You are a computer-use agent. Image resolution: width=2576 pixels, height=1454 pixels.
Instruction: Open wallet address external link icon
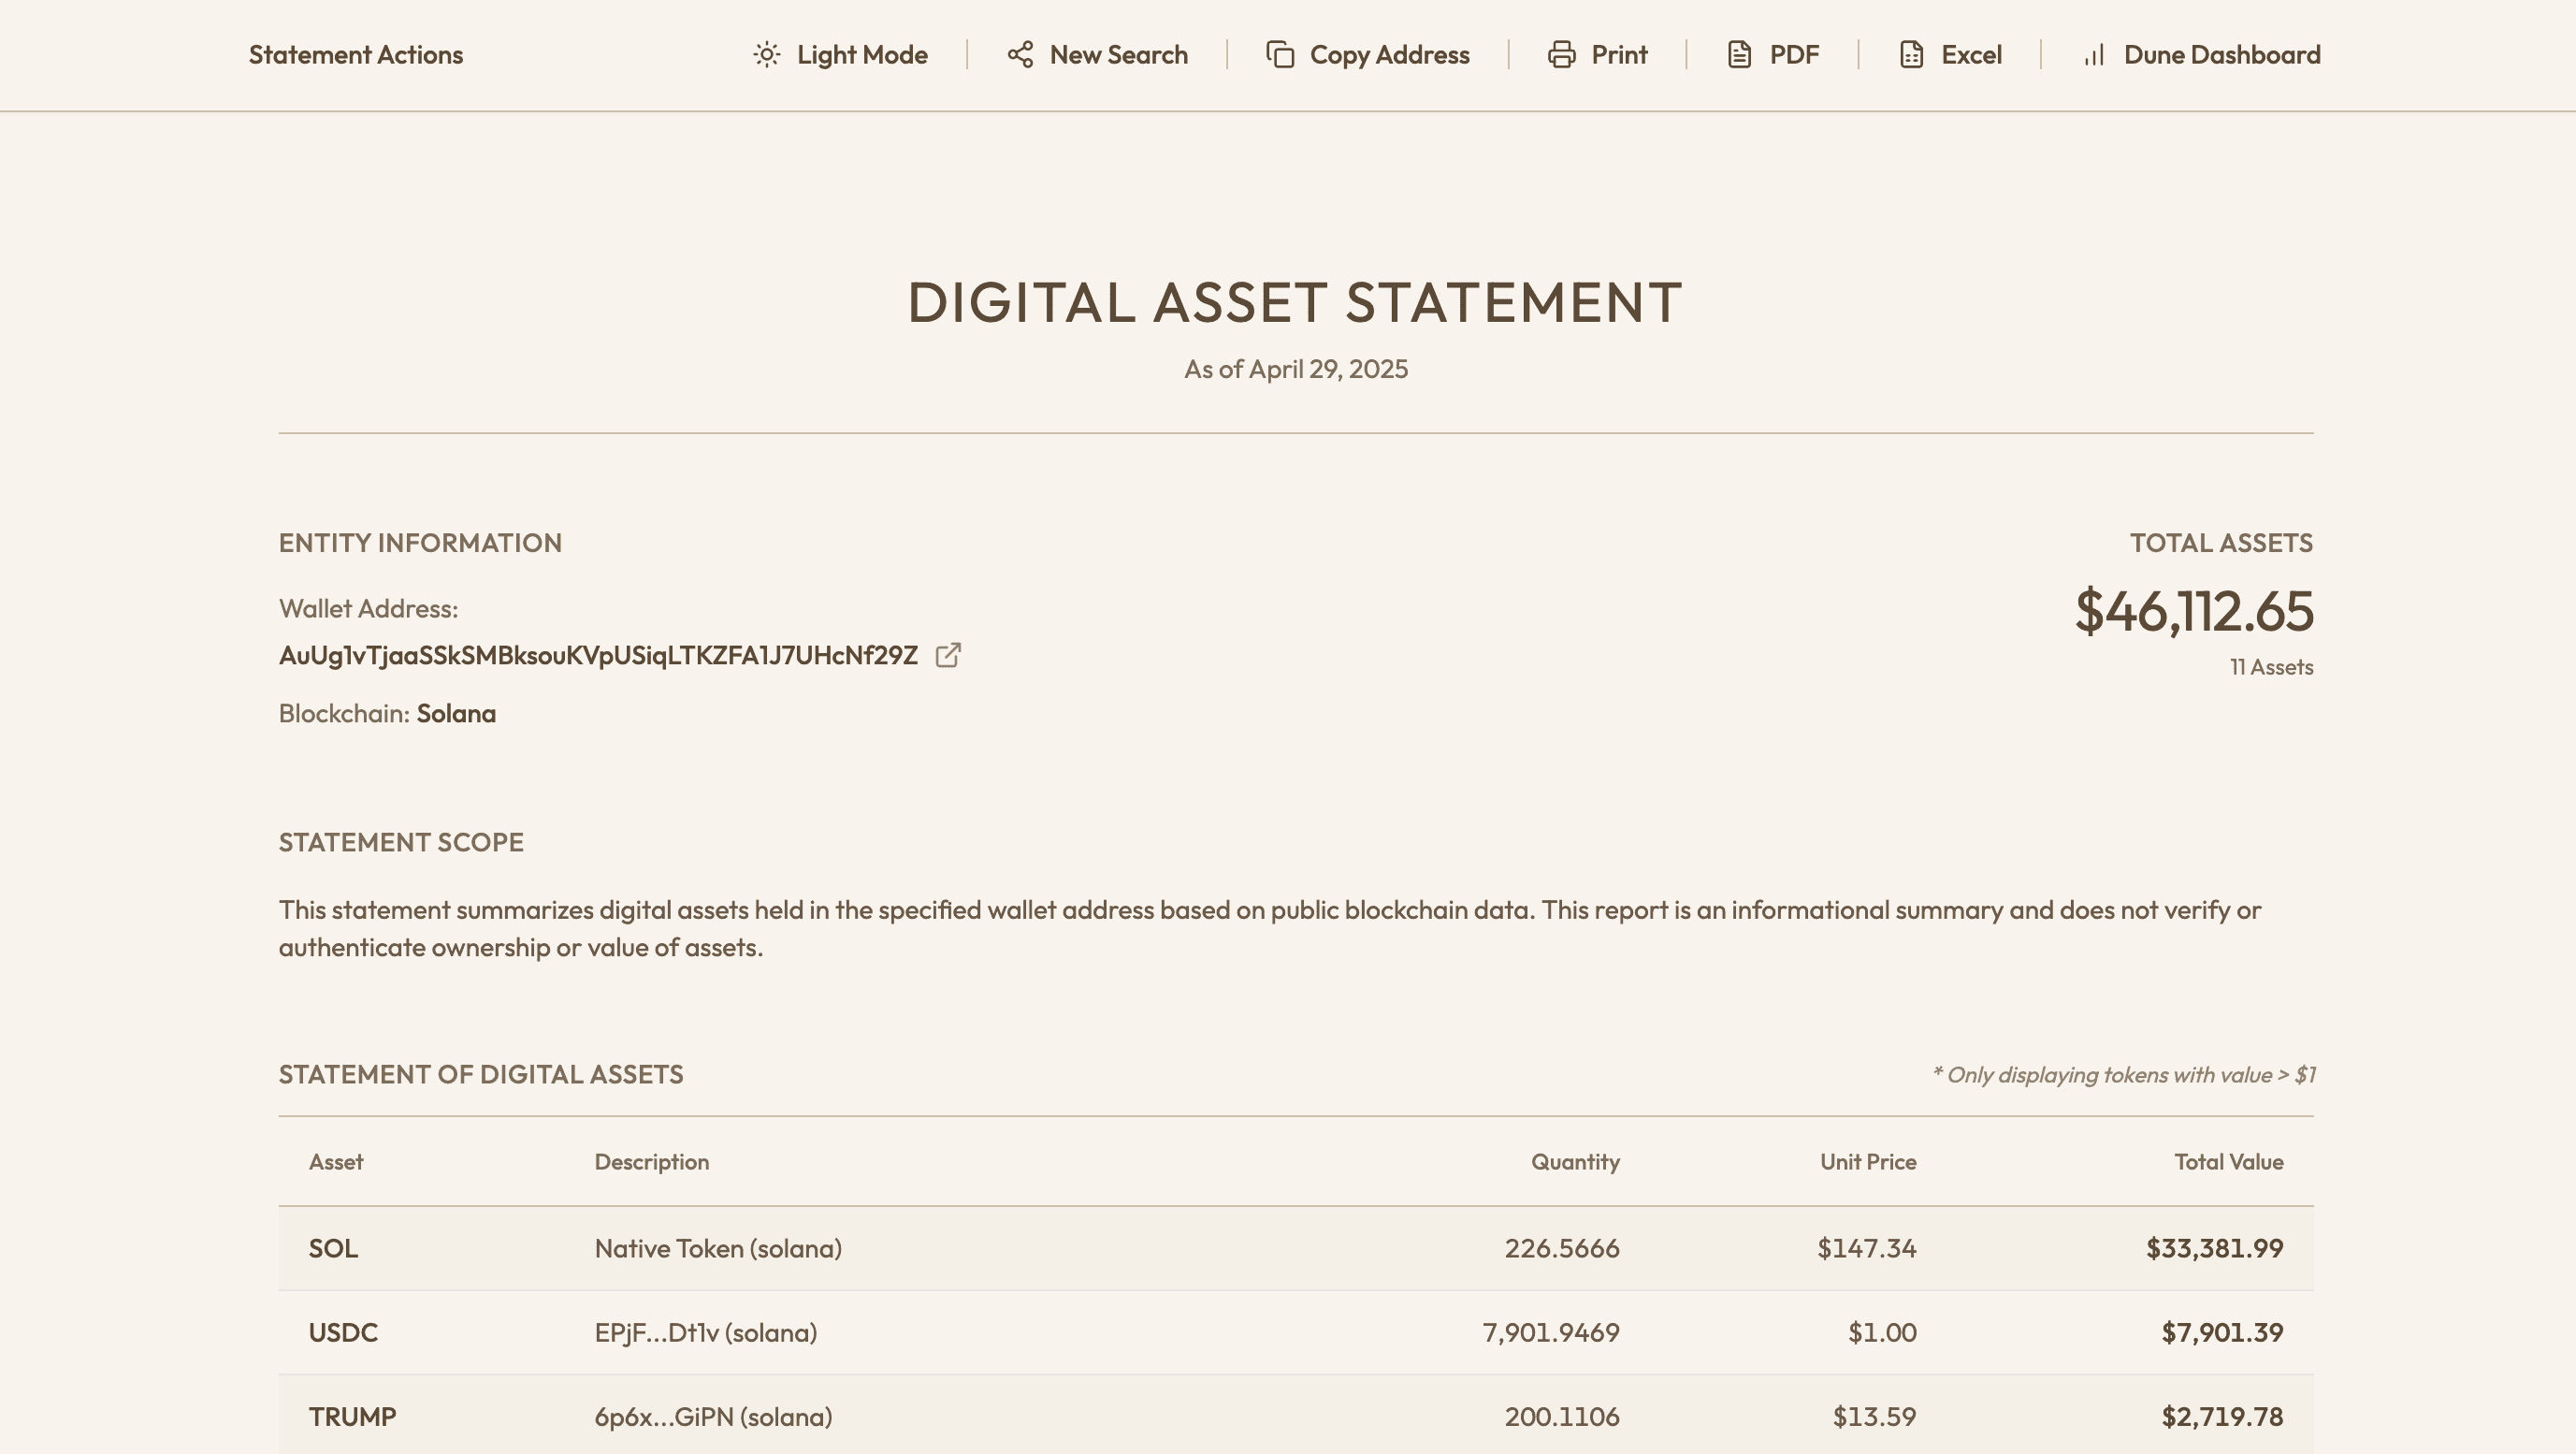(x=948, y=655)
